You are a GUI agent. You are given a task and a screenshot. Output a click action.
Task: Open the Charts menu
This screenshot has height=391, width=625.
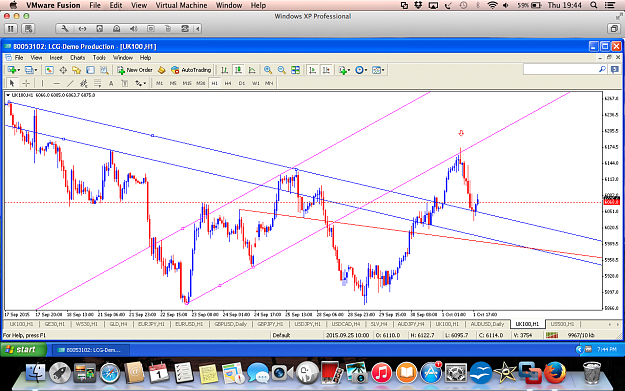[x=78, y=58]
